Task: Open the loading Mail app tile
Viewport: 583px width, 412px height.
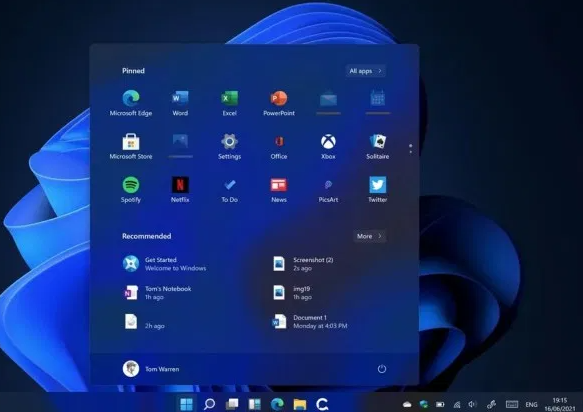Action: click(328, 102)
